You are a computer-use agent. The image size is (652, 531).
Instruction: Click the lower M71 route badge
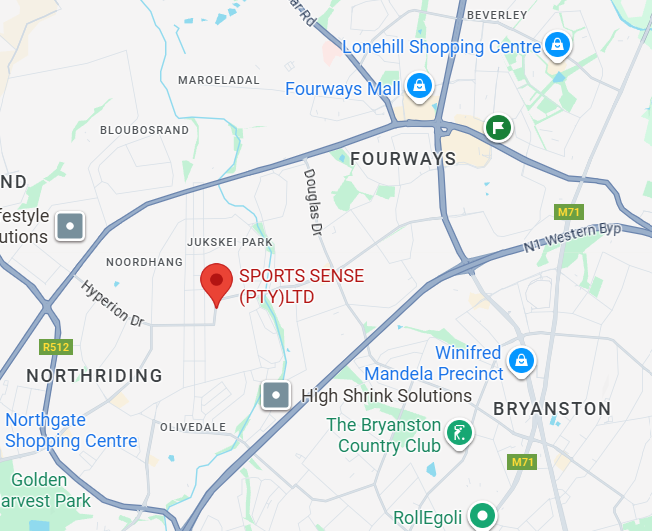(x=522, y=462)
